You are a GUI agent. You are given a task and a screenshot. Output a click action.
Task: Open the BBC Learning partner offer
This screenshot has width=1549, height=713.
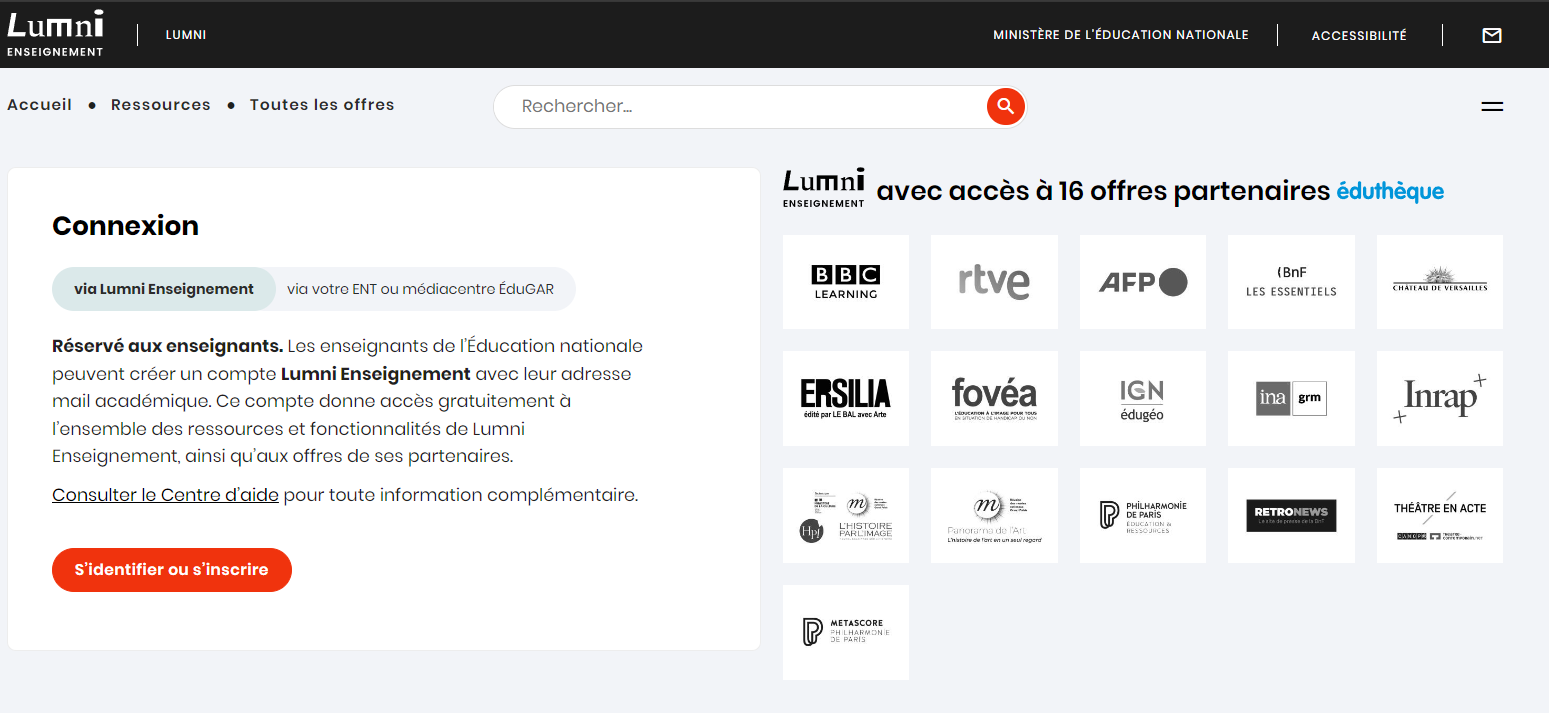845,281
